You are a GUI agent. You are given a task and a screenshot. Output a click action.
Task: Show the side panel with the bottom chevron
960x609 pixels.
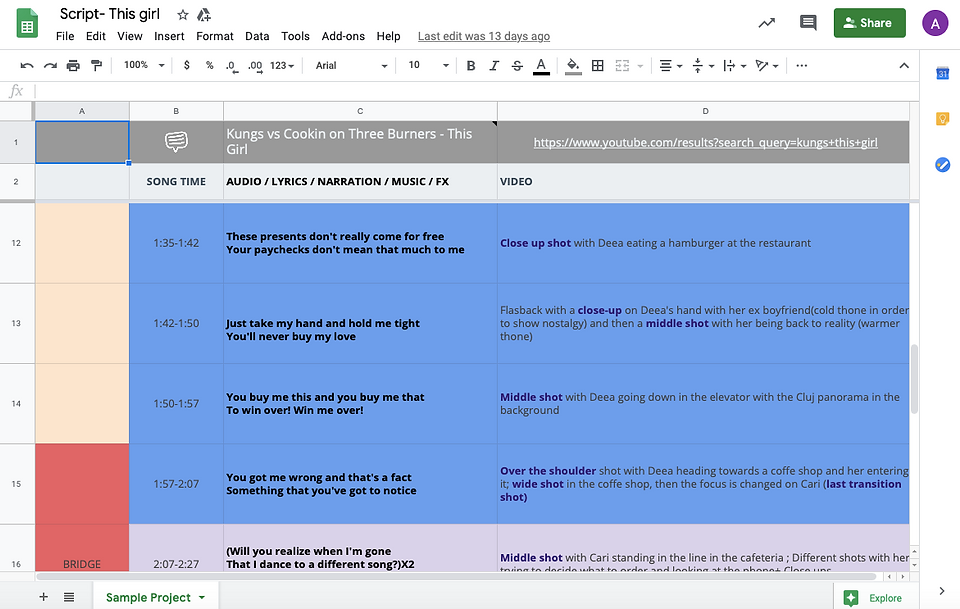(942, 591)
